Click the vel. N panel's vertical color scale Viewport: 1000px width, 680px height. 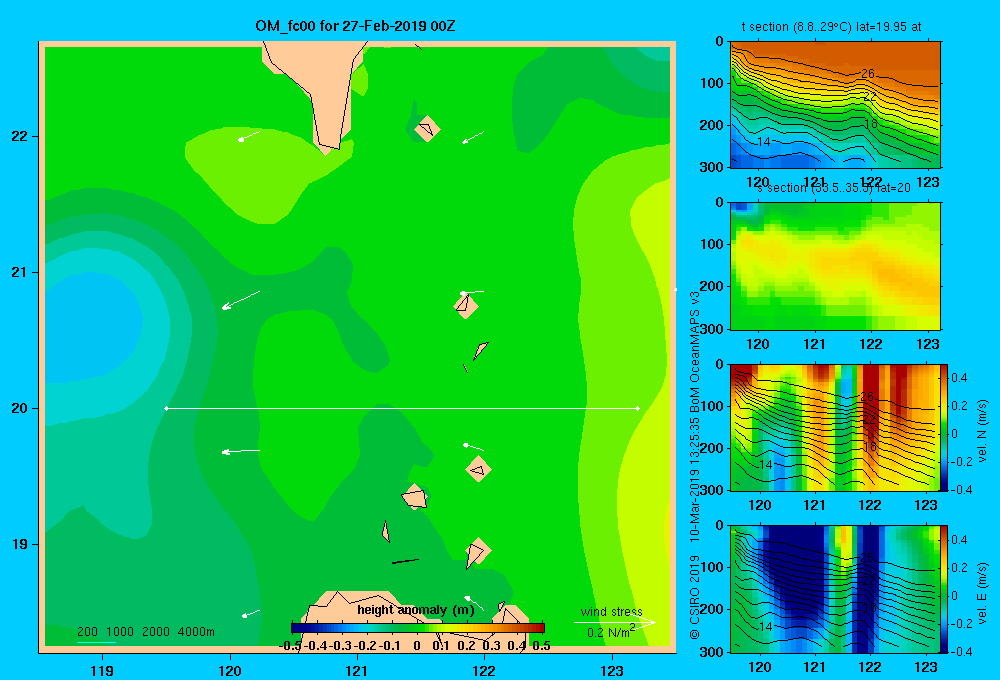click(x=944, y=427)
